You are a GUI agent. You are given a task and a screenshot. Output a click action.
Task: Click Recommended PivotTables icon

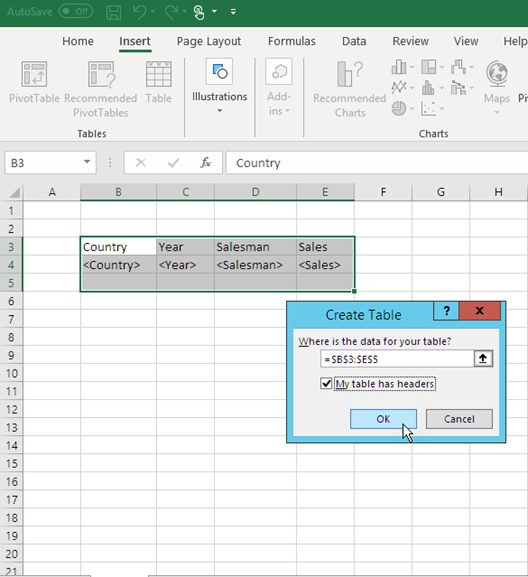[x=101, y=74]
